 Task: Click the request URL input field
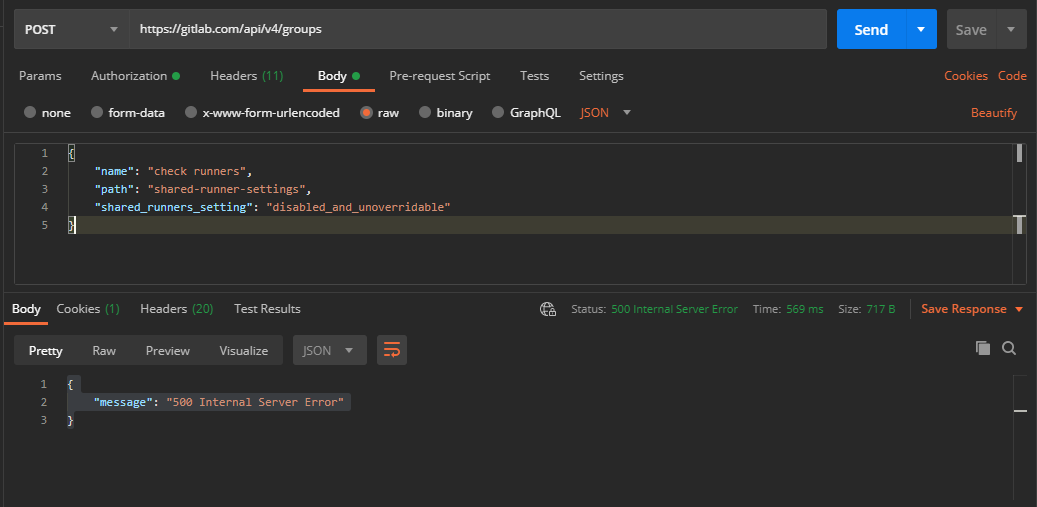coord(478,30)
